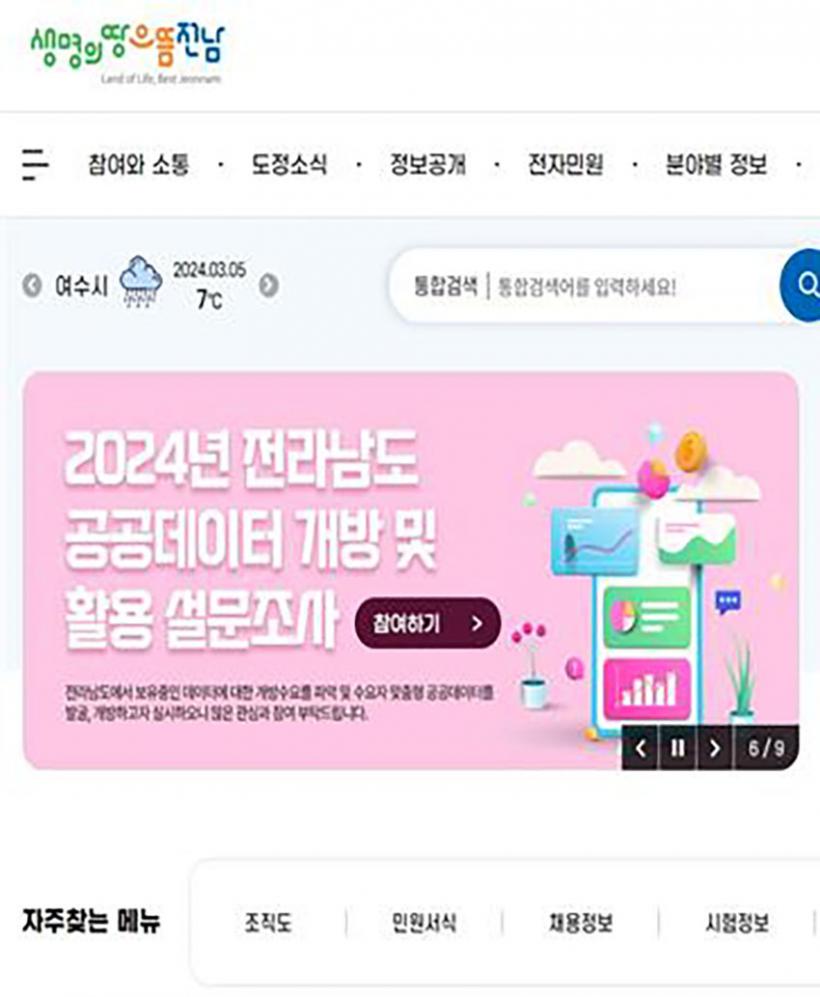Screen dimensions: 820x997
Task: Open the 채용정보 quick link
Action: [580, 923]
